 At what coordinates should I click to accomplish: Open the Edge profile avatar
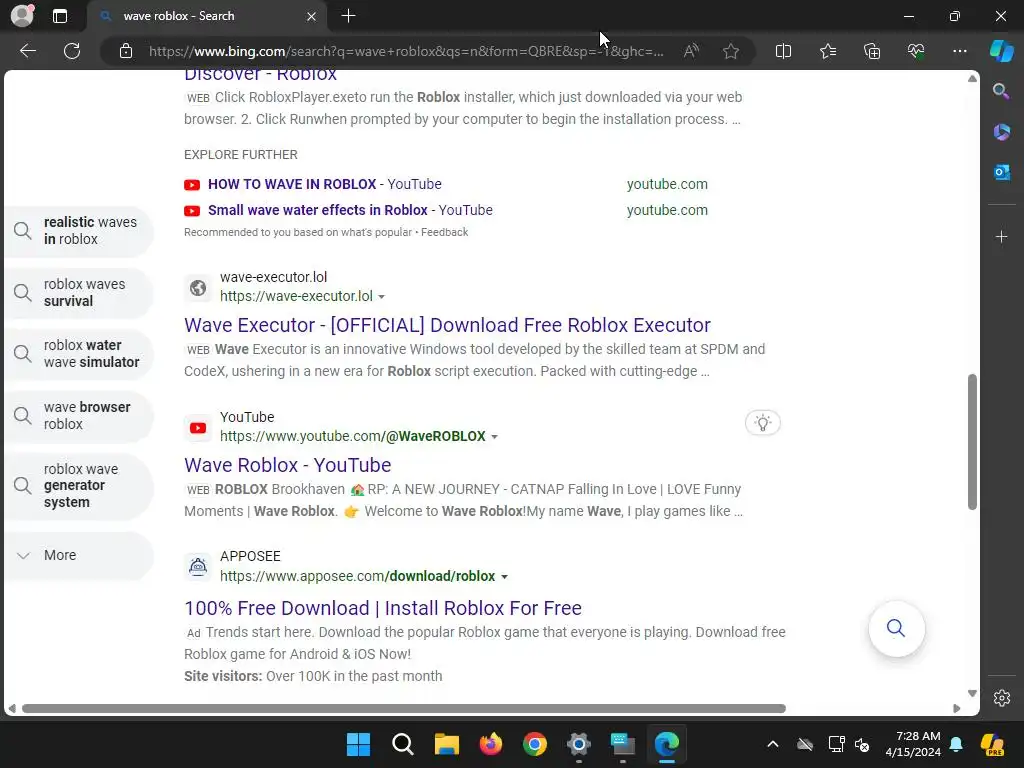22,15
